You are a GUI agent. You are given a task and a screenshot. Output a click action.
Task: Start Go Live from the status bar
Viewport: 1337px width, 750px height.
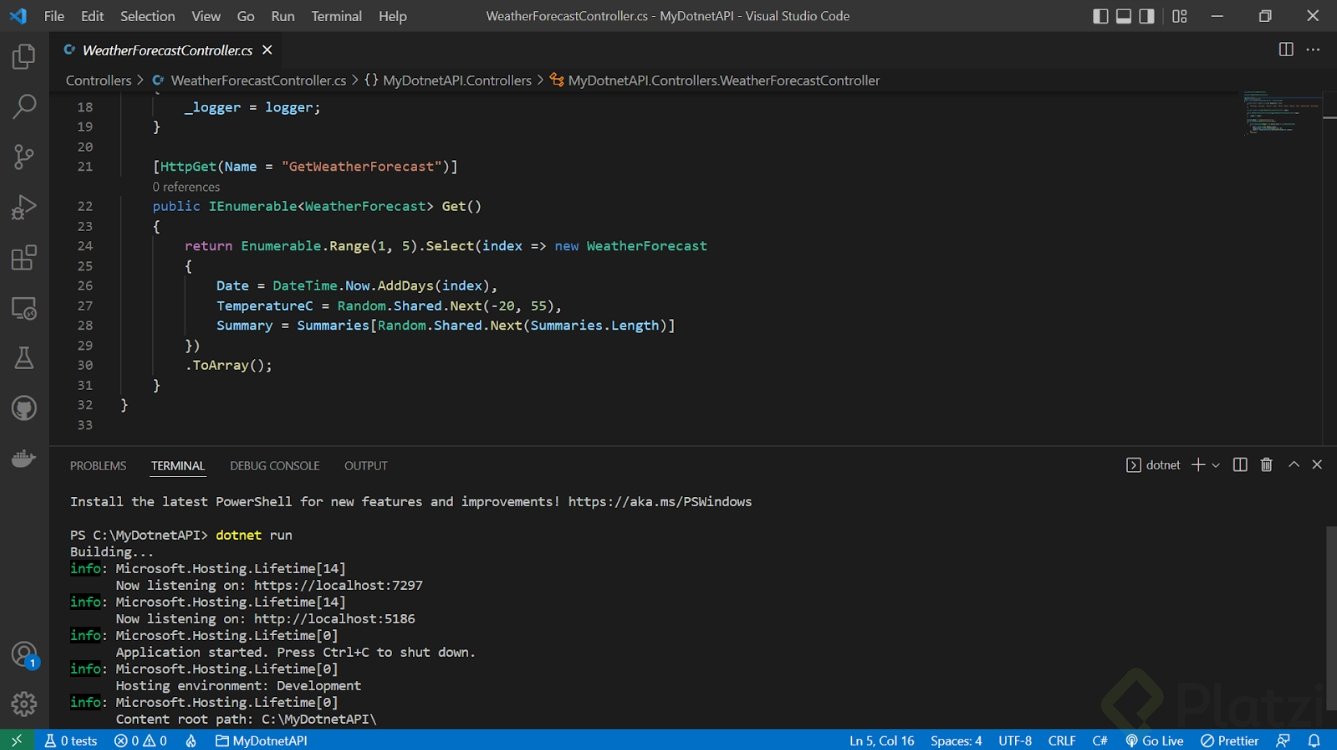[1155, 740]
